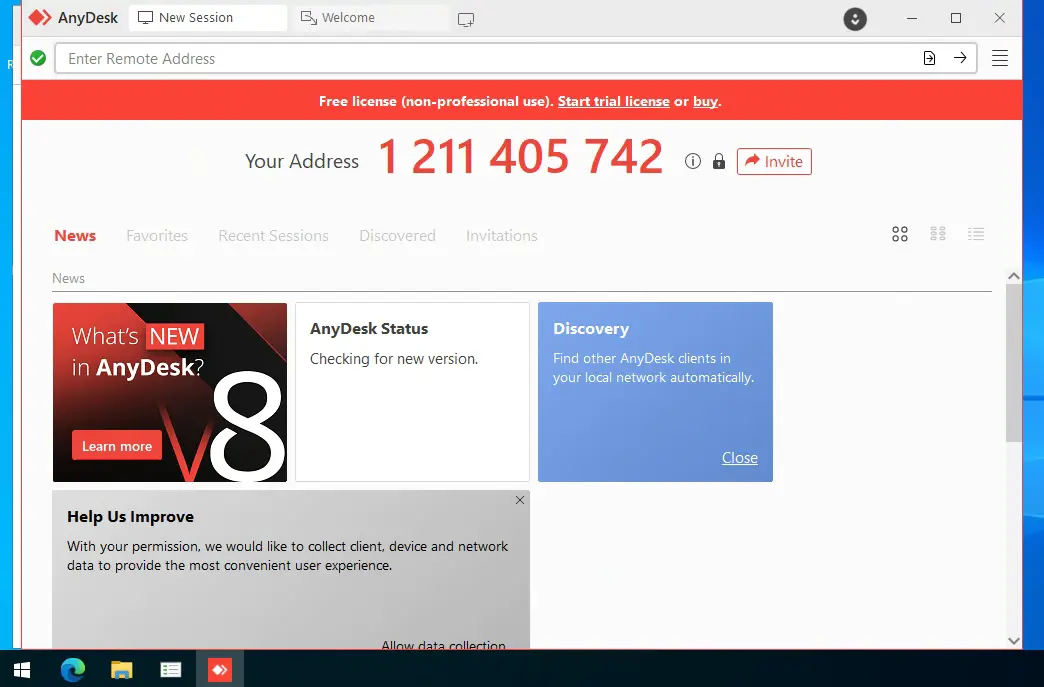Click the AnyDesk taskbar icon
Screen dimensions: 1044x687
tap(220, 669)
